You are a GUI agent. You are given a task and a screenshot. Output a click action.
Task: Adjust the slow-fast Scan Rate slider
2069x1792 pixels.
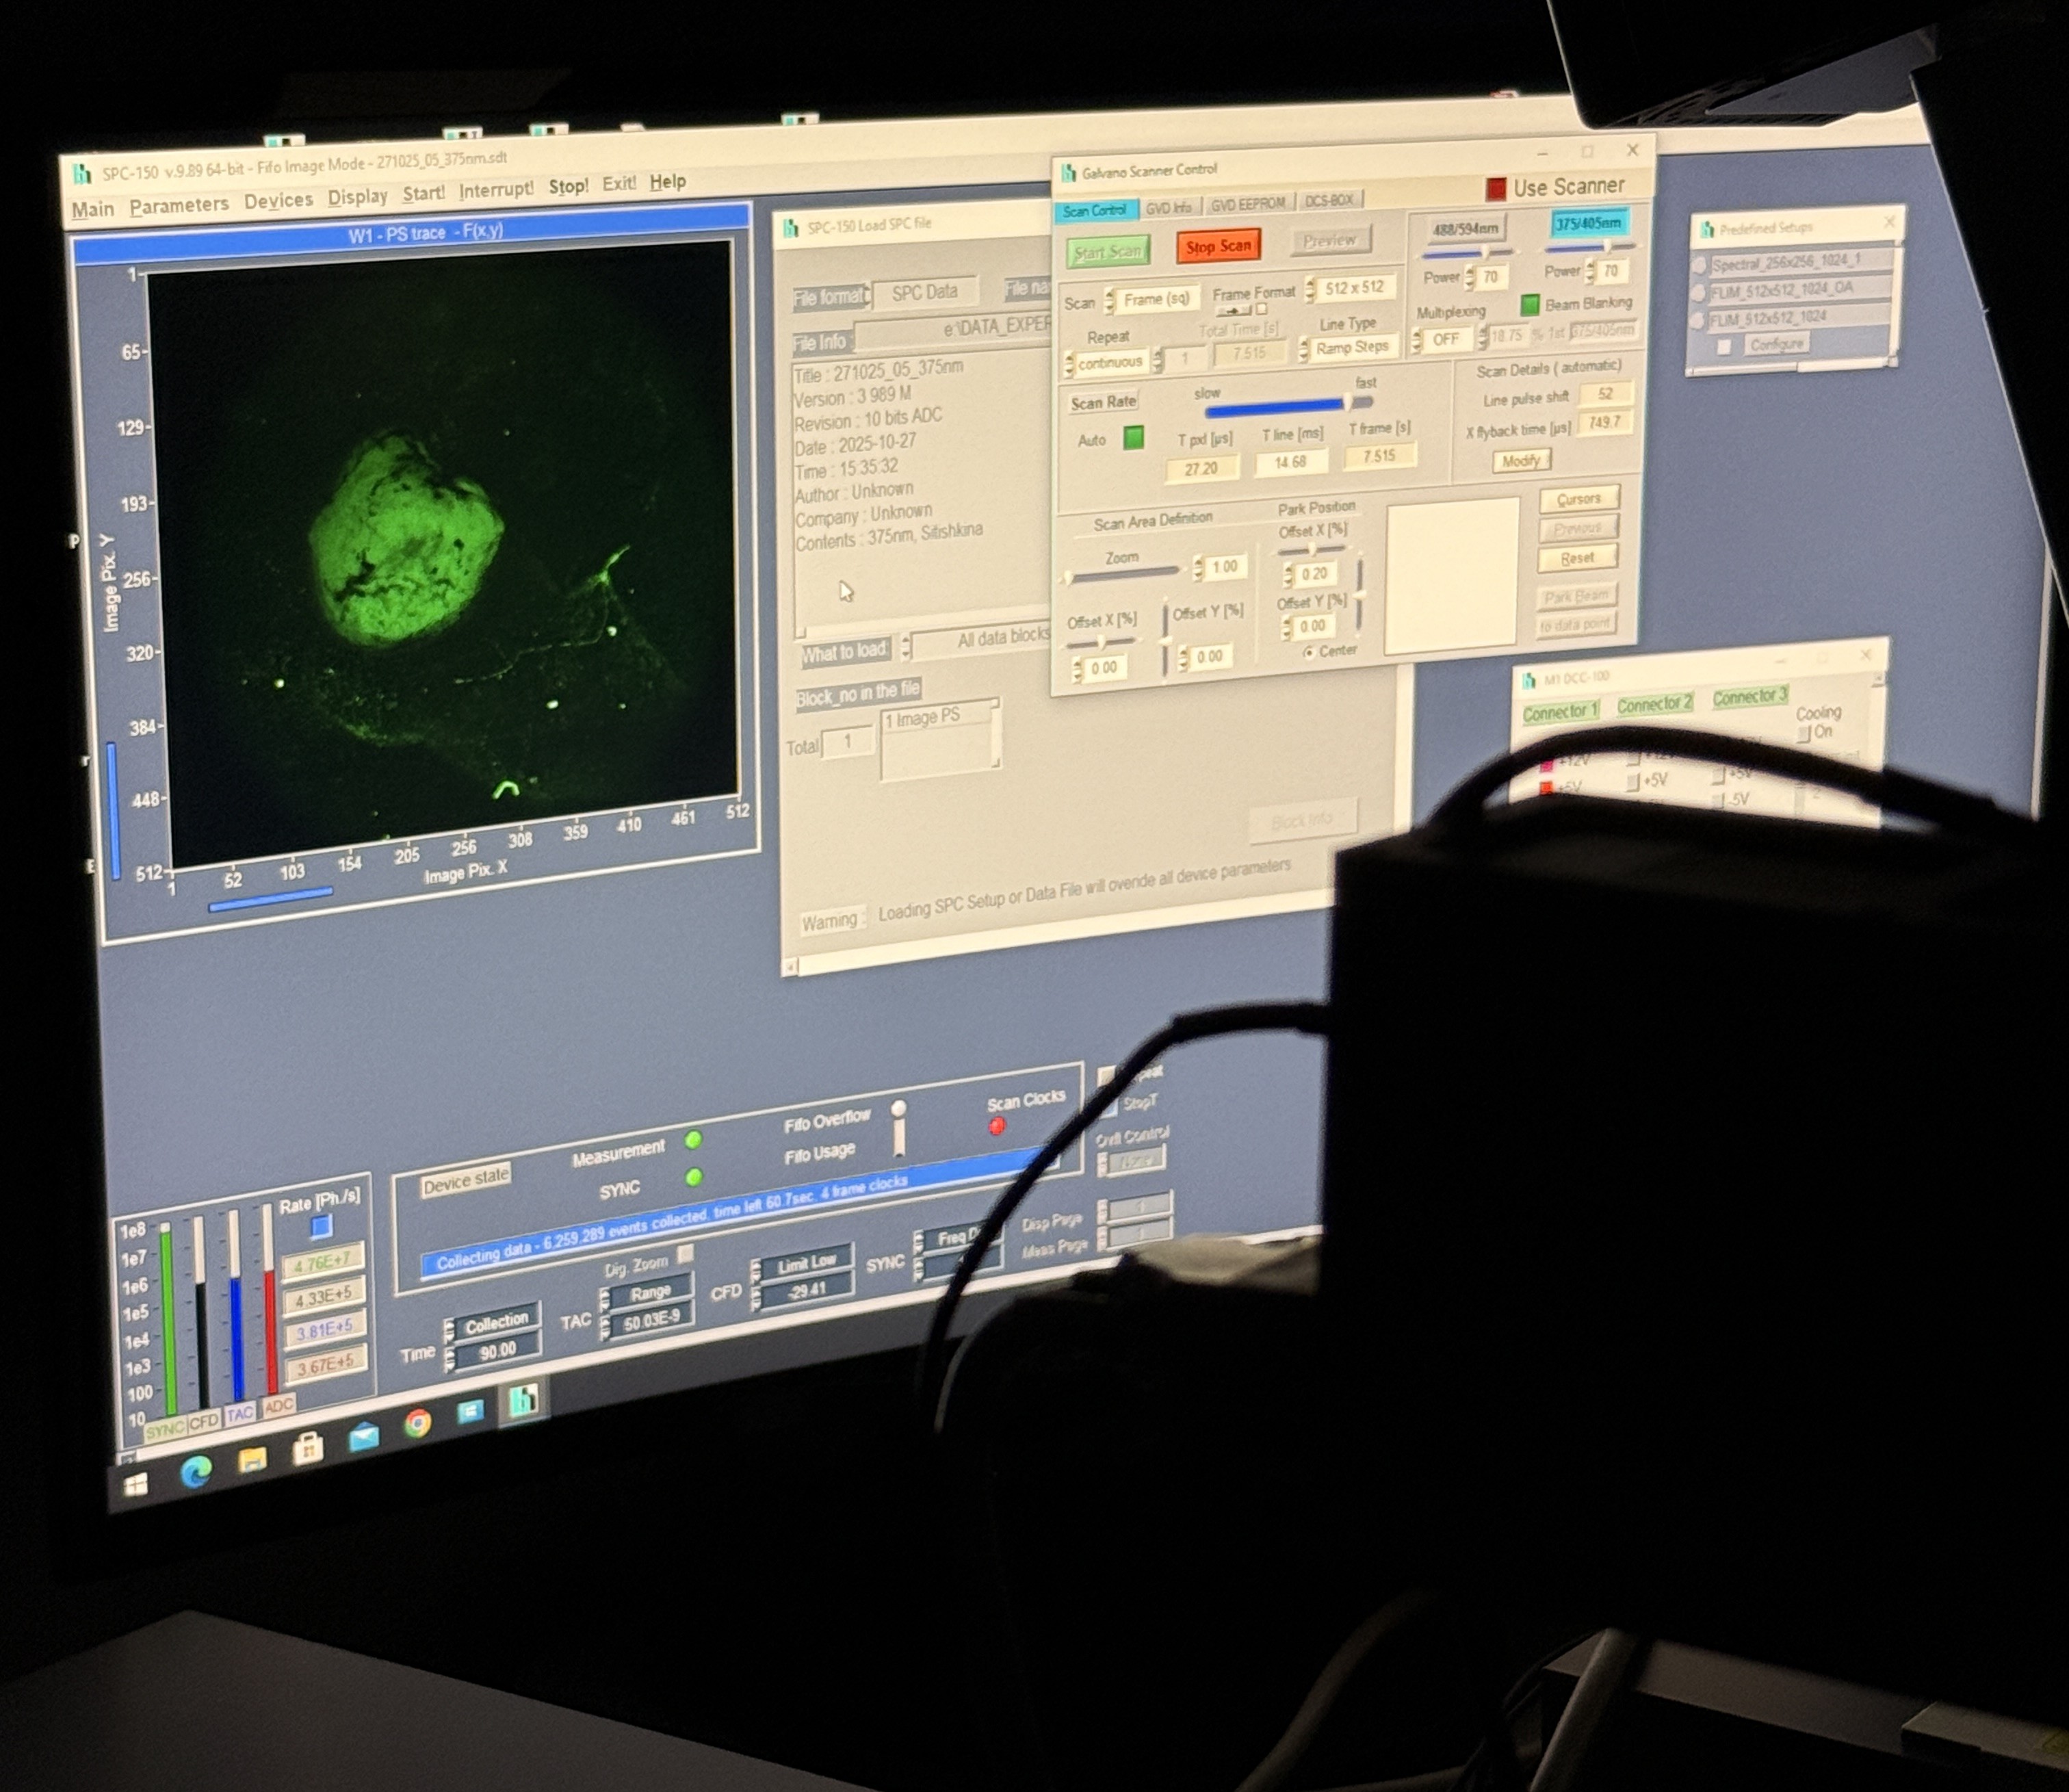(x=1348, y=403)
